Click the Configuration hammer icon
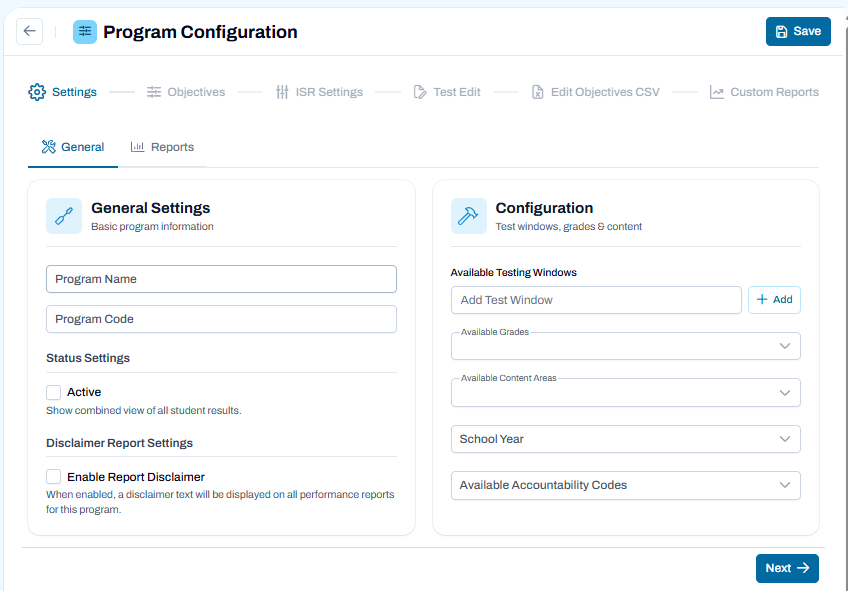 [468, 216]
